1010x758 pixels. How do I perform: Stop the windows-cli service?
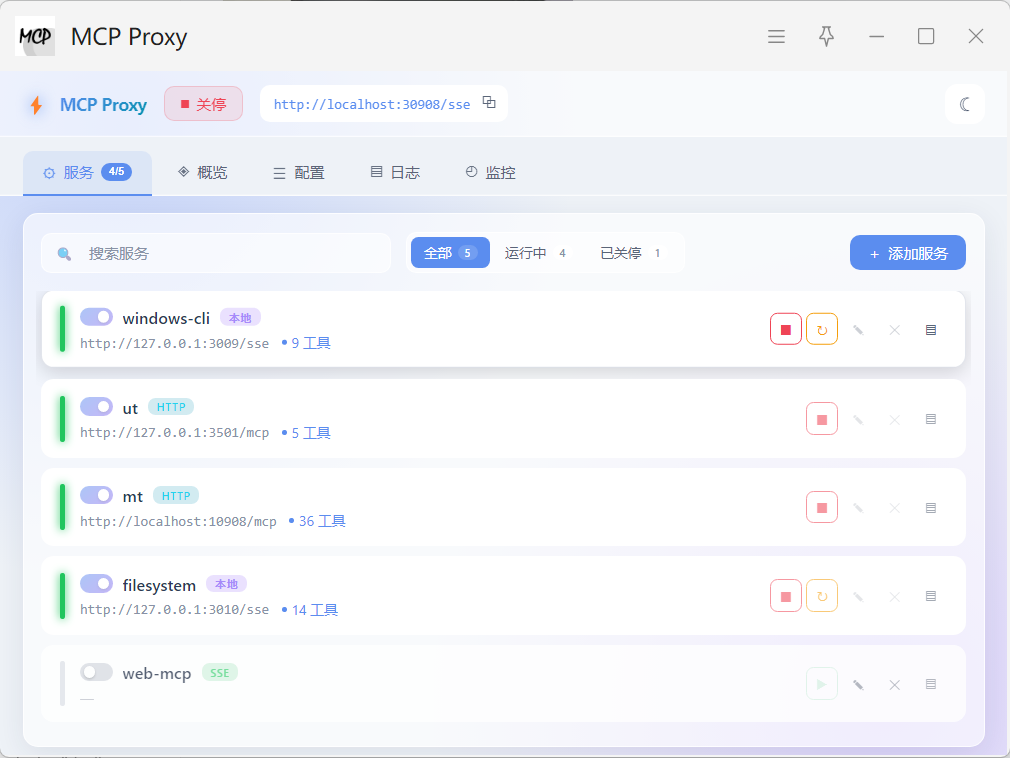click(785, 329)
